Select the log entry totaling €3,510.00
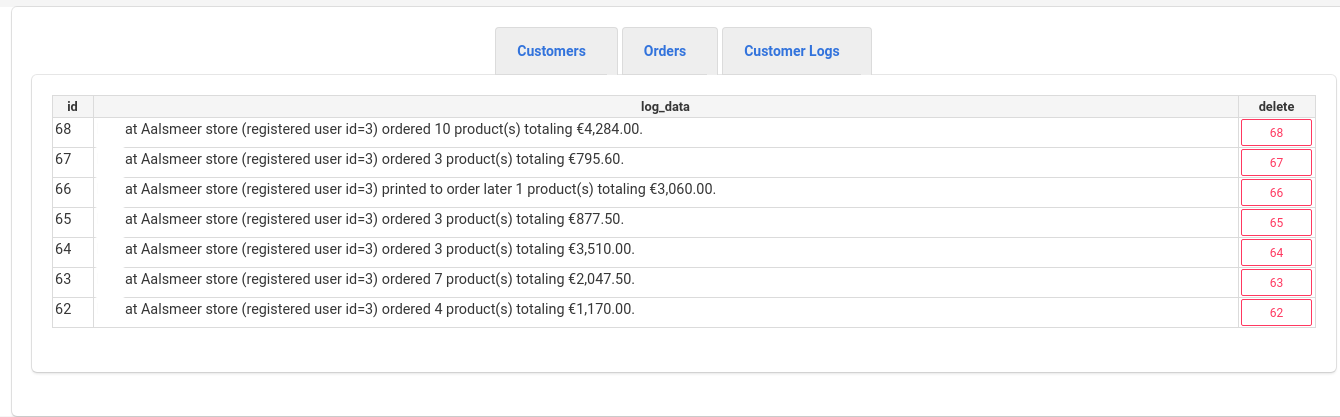 click(x=379, y=249)
